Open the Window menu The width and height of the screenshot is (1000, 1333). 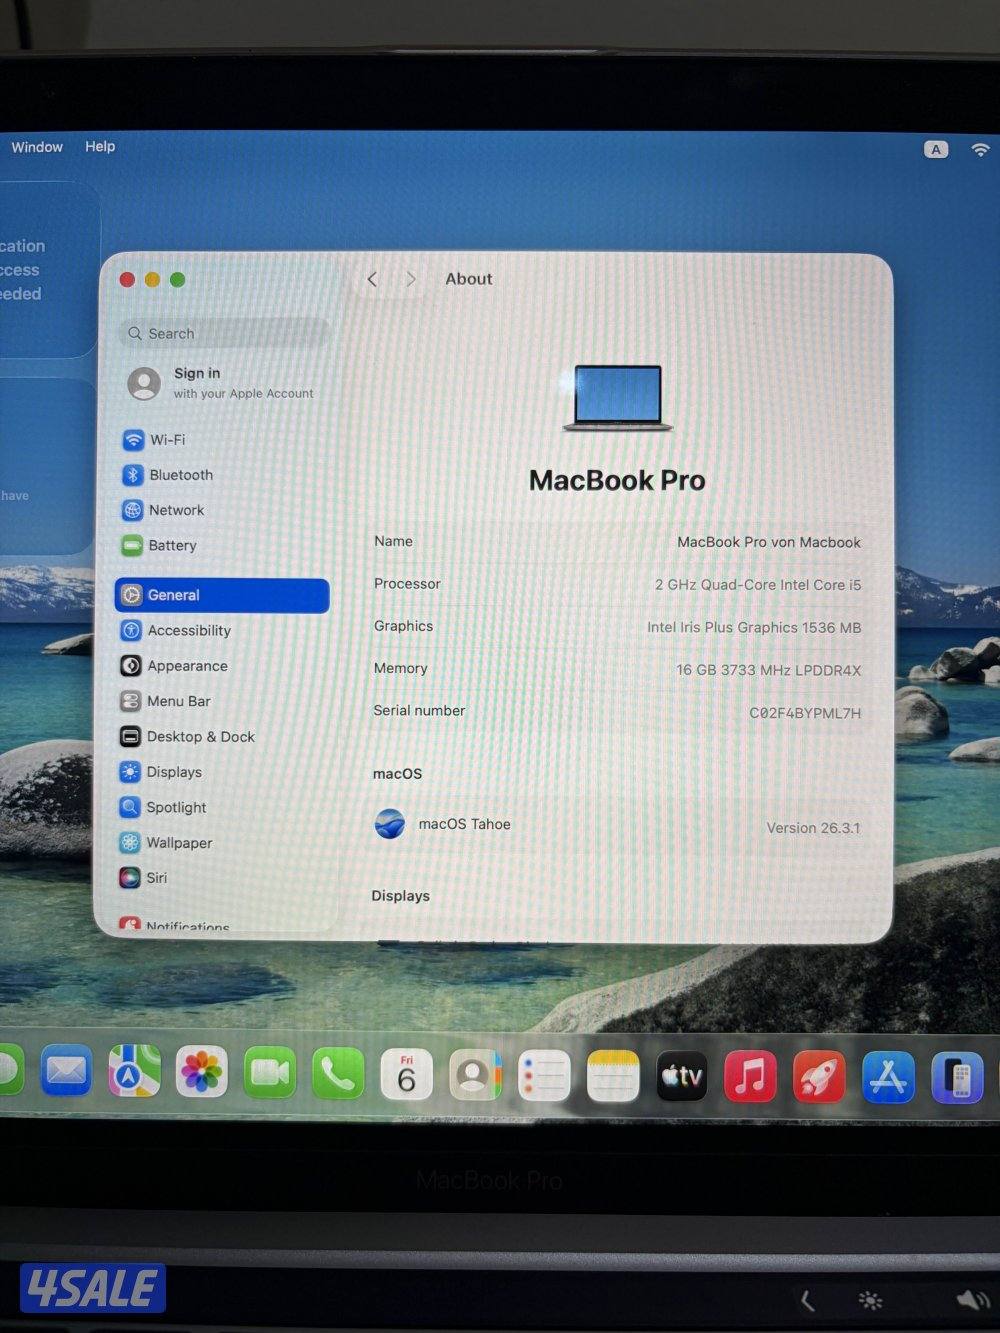[x=37, y=147]
